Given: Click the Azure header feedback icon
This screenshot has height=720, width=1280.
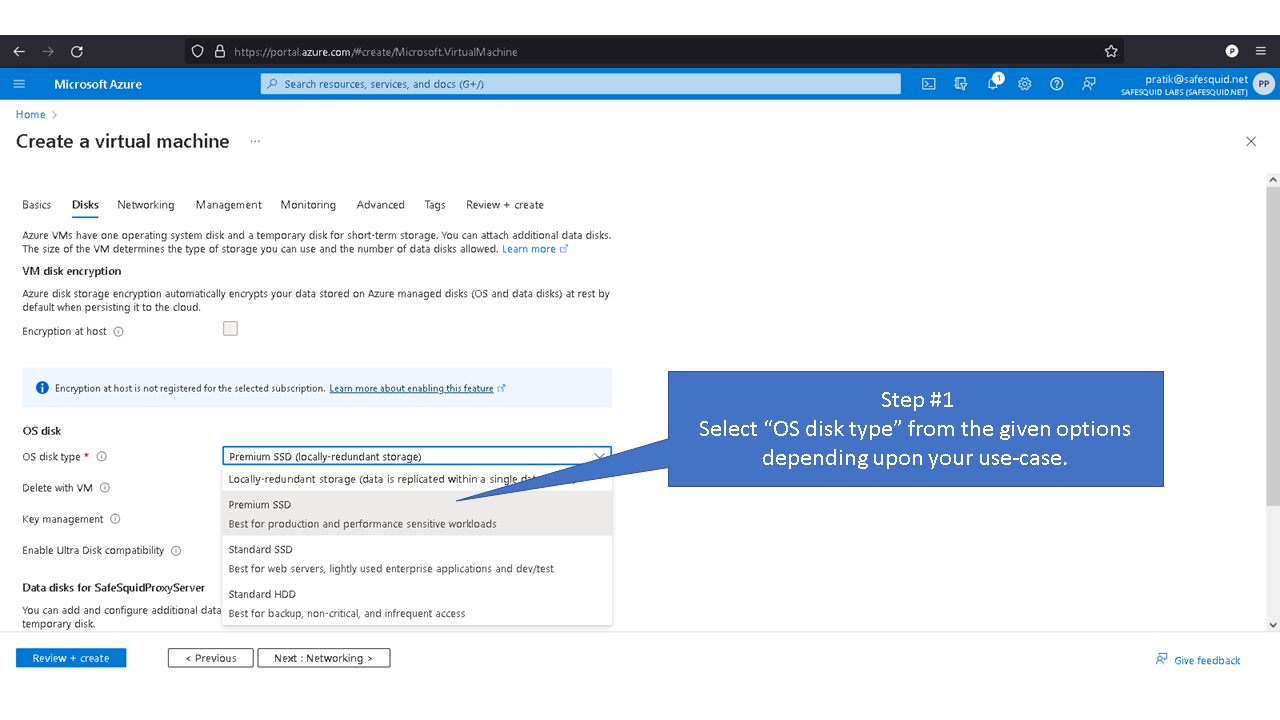Looking at the screenshot, I should [x=1089, y=84].
